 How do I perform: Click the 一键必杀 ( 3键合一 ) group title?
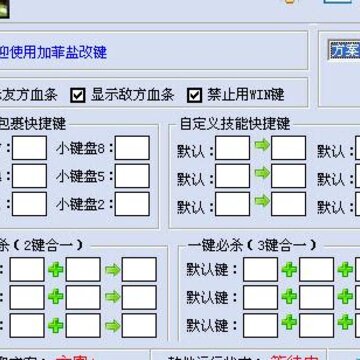[252, 246]
